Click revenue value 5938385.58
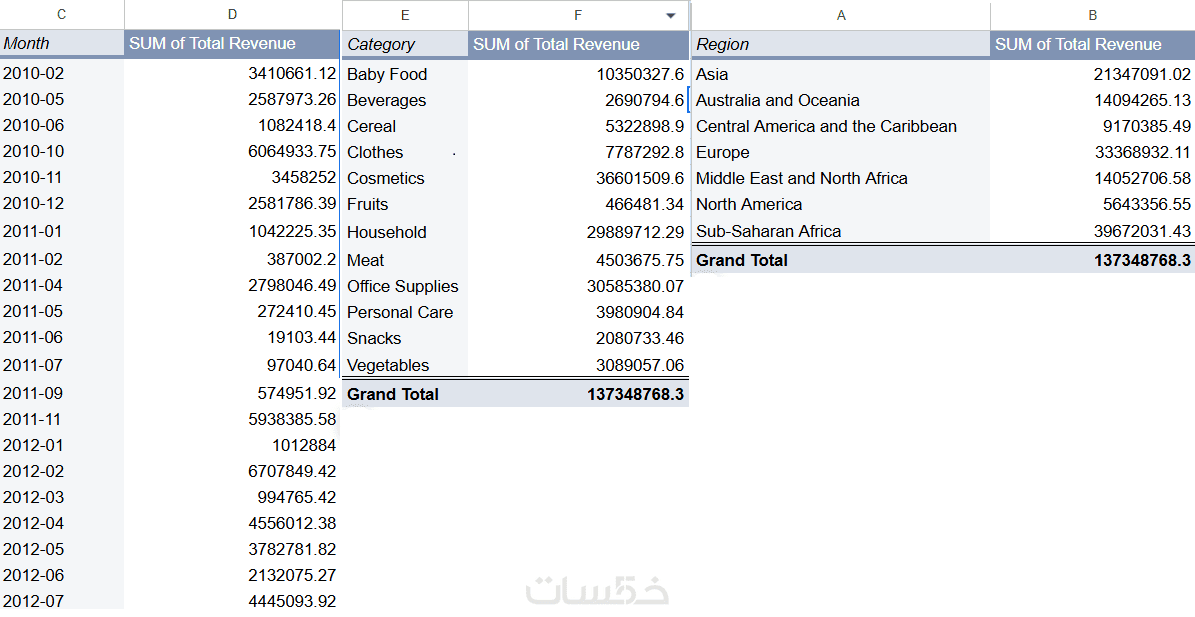 click(292, 420)
